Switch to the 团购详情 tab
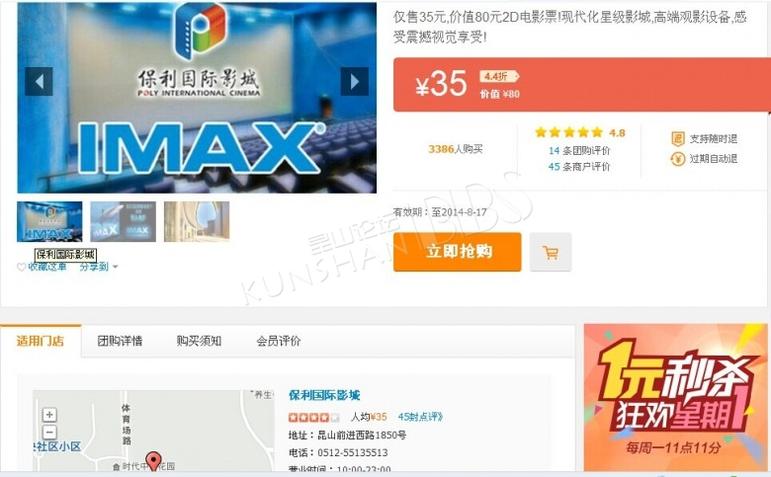Viewport: 771px width, 477px height. (x=120, y=341)
